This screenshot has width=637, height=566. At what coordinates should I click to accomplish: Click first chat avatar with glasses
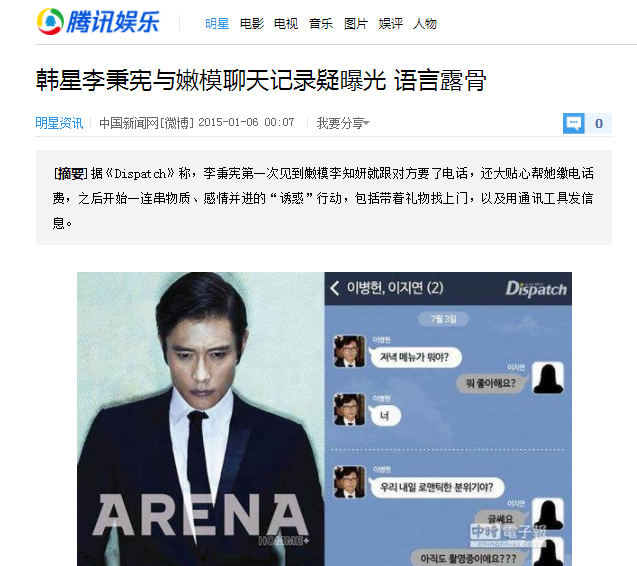coord(349,351)
